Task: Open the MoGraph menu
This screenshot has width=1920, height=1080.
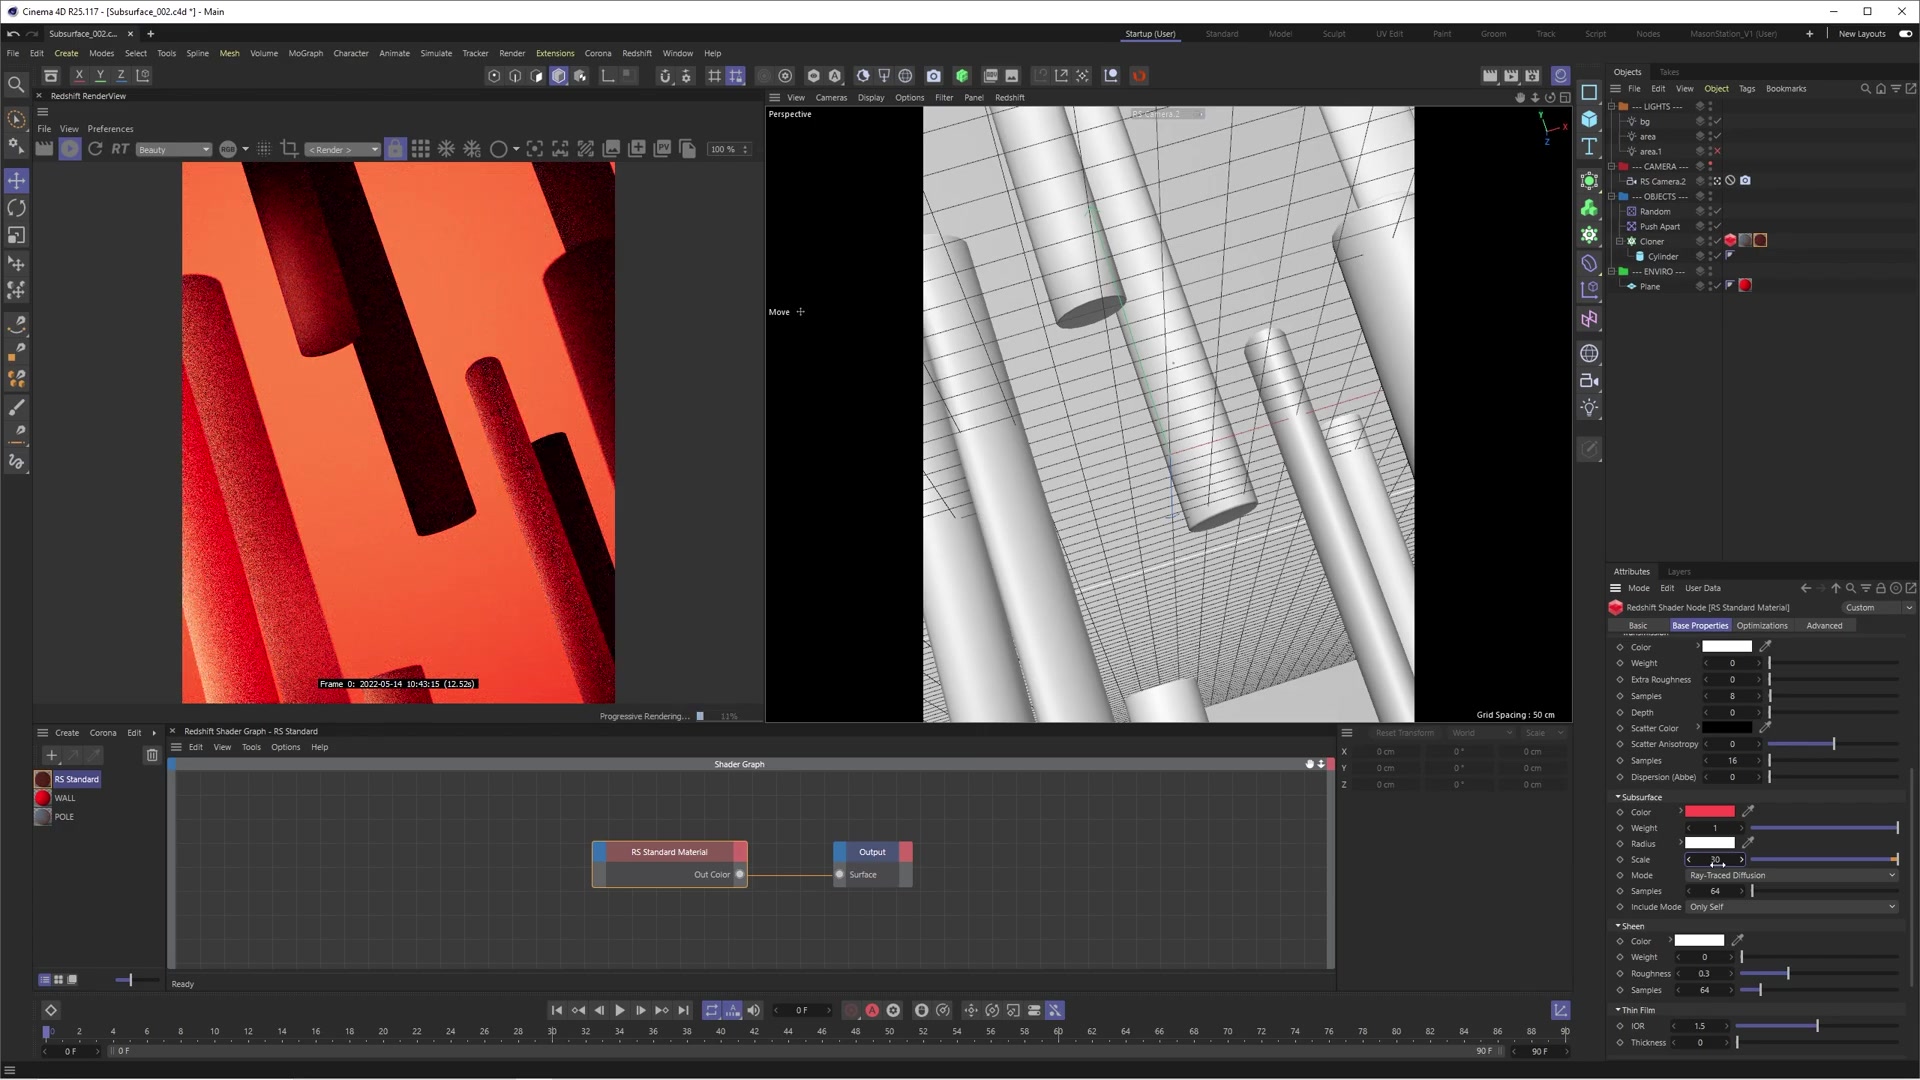Action: pos(305,53)
